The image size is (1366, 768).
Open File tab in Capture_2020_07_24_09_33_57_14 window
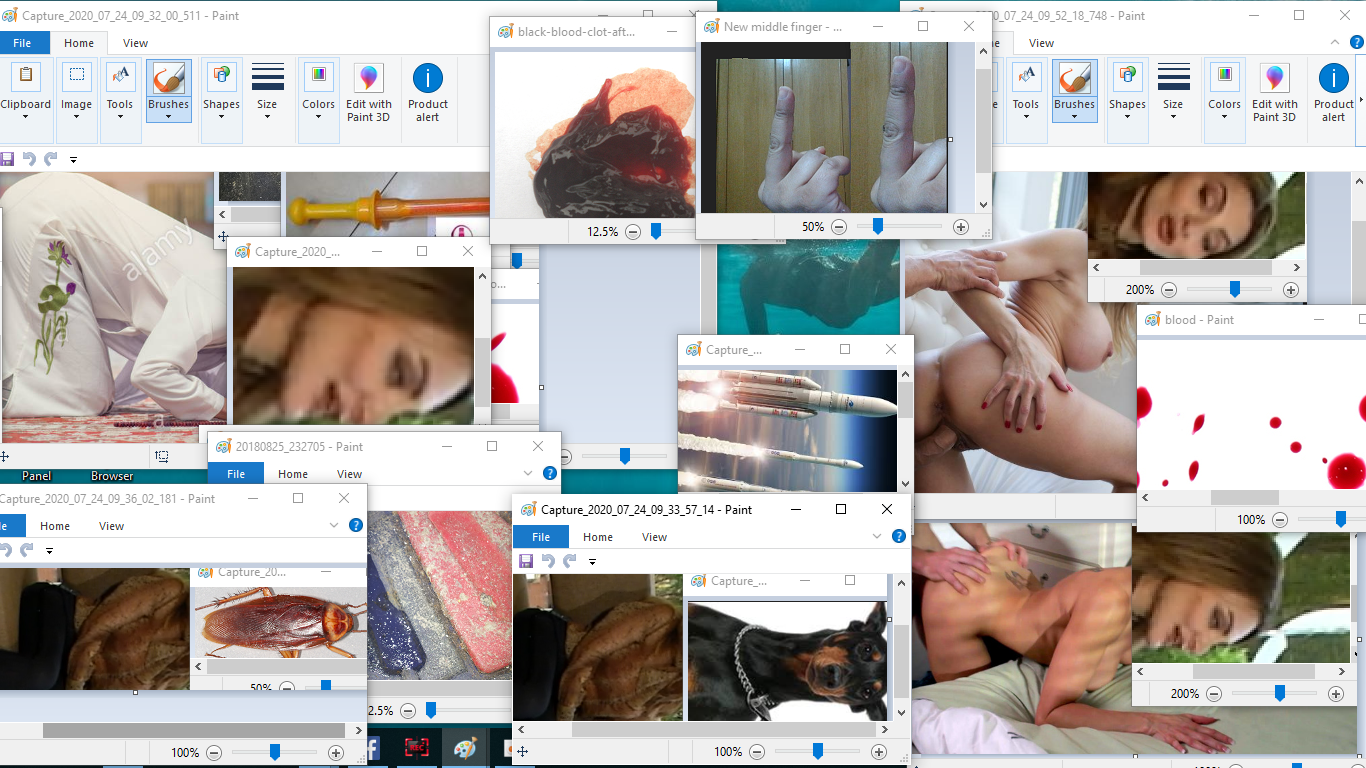point(540,537)
